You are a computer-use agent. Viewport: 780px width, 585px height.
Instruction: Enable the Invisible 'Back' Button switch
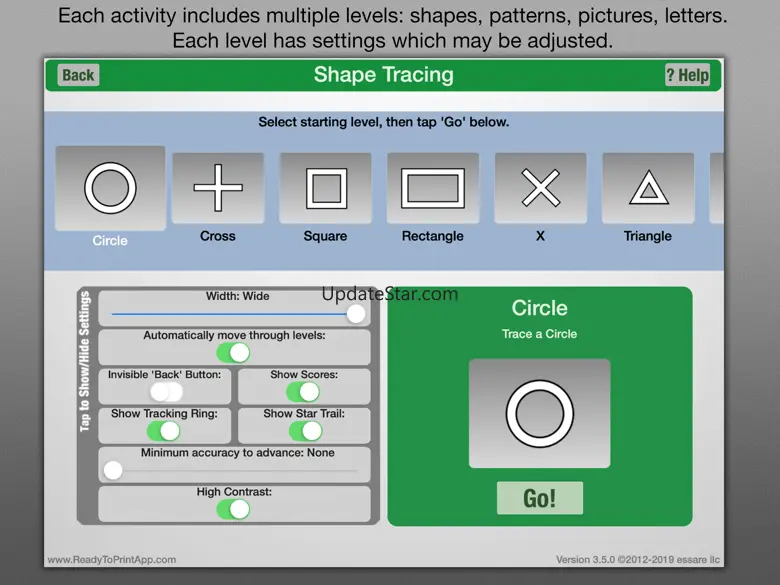click(166, 392)
